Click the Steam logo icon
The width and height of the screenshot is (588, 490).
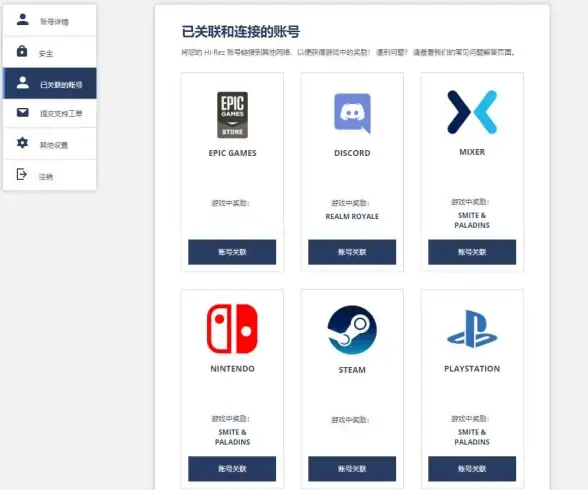(352, 330)
